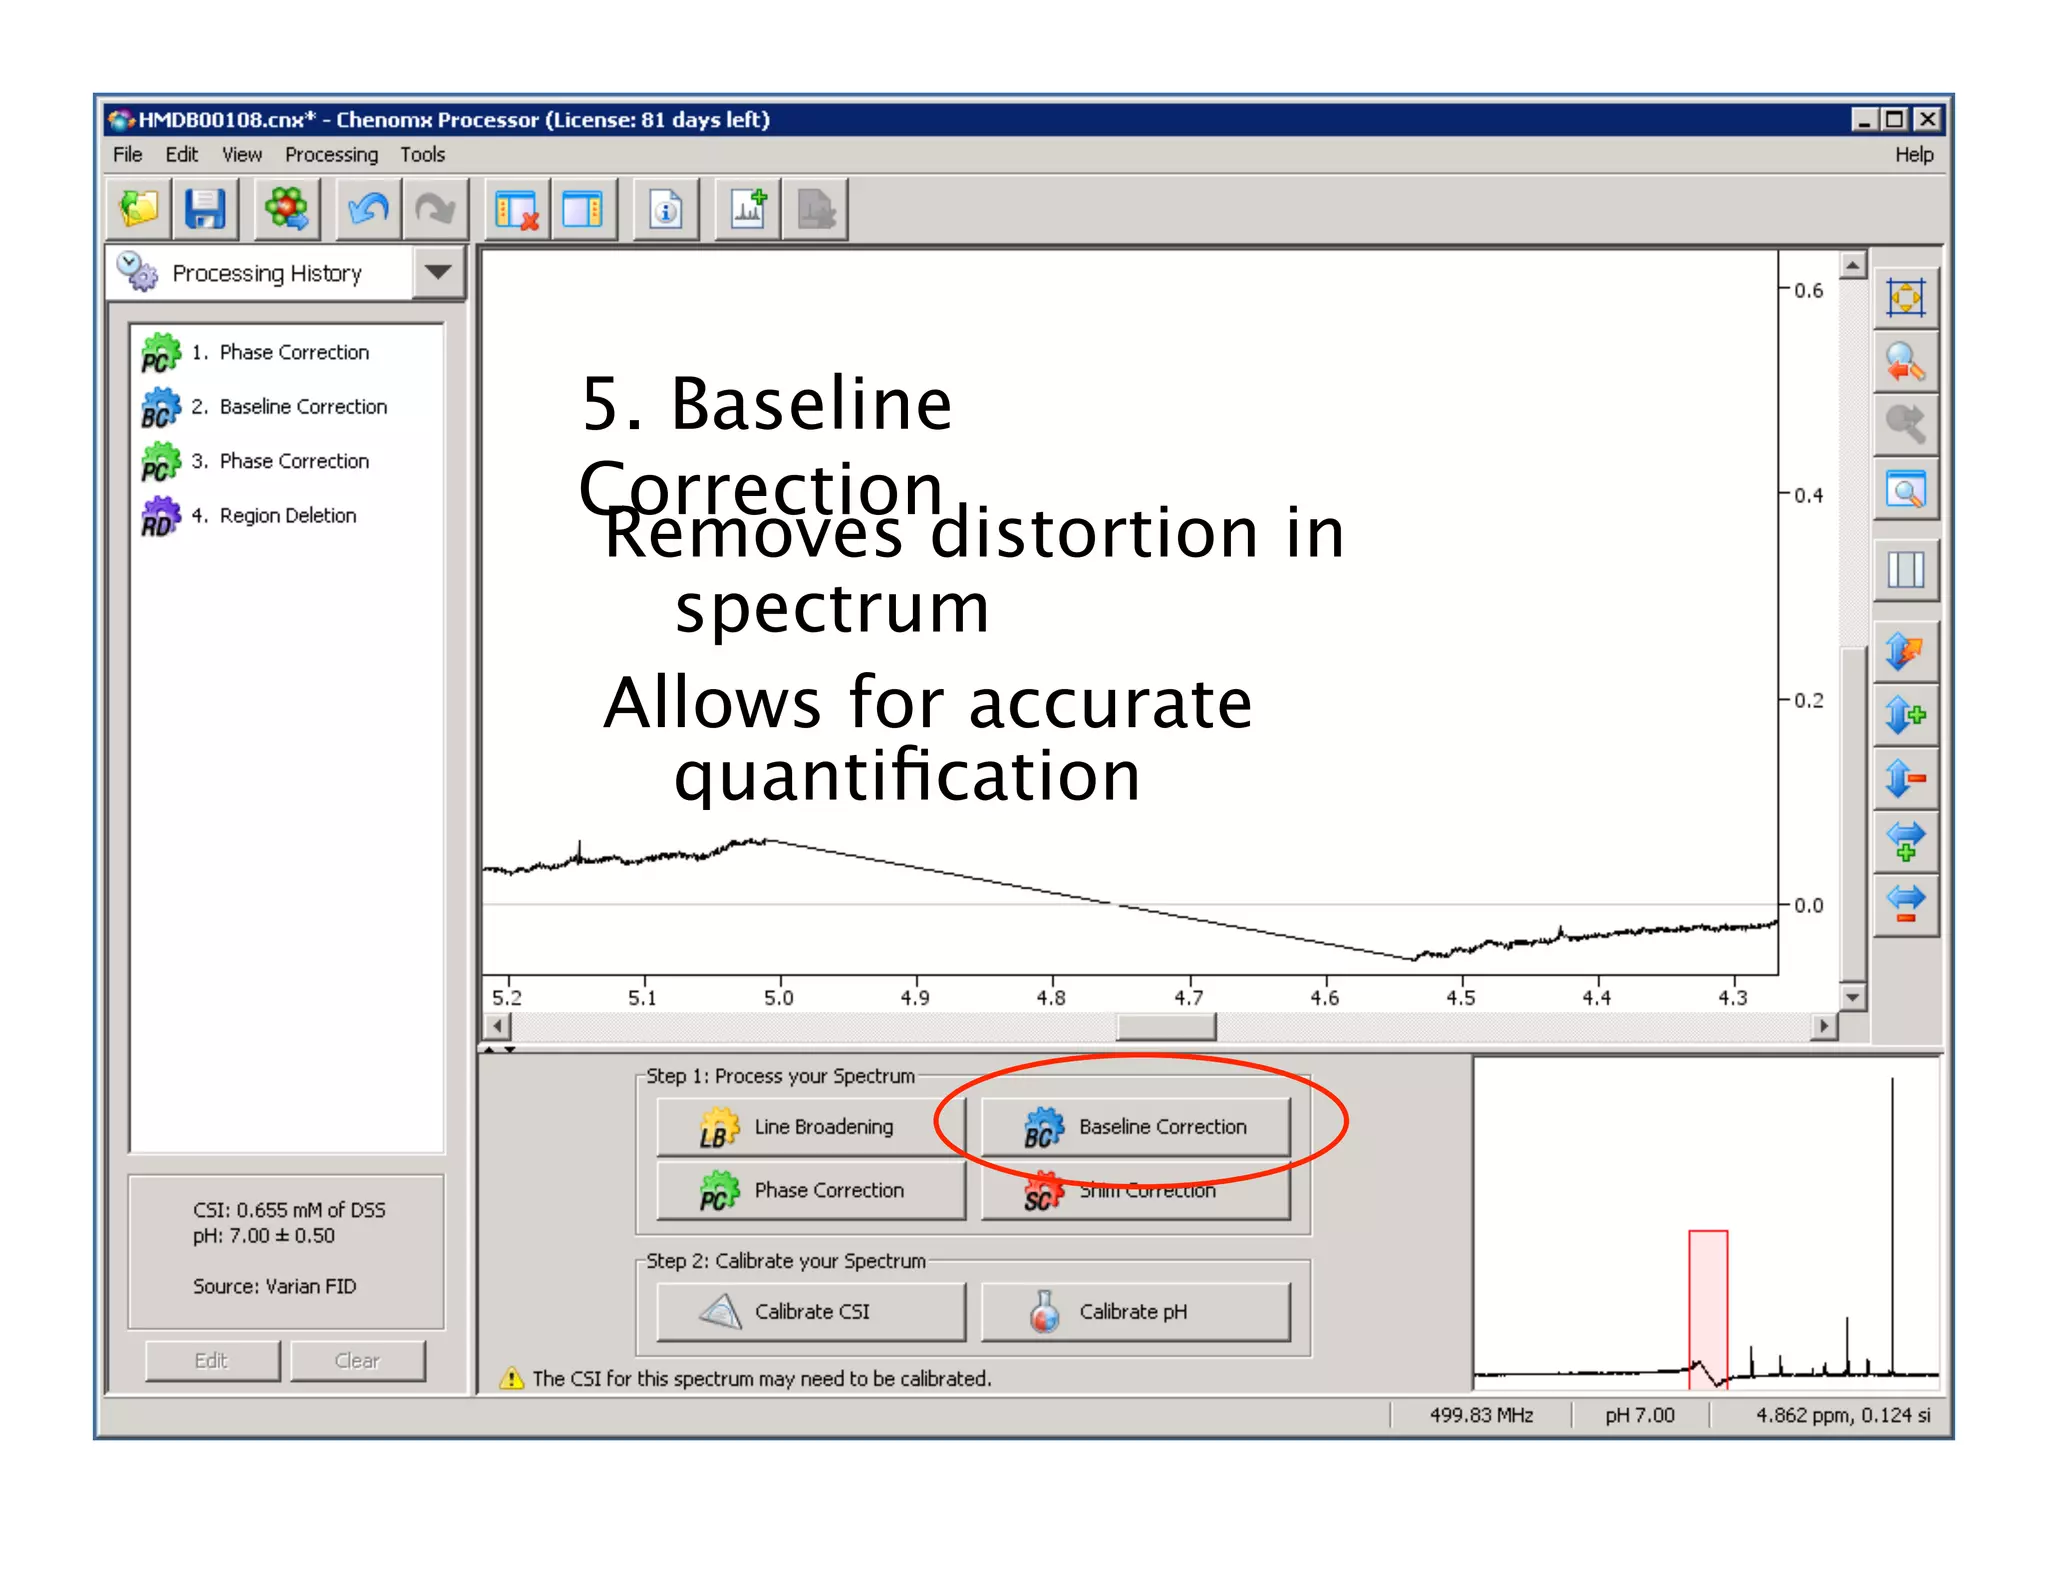Click the pH 7.00 status bar entry
Viewport: 2048px width, 1582px height.
click(x=1640, y=1415)
